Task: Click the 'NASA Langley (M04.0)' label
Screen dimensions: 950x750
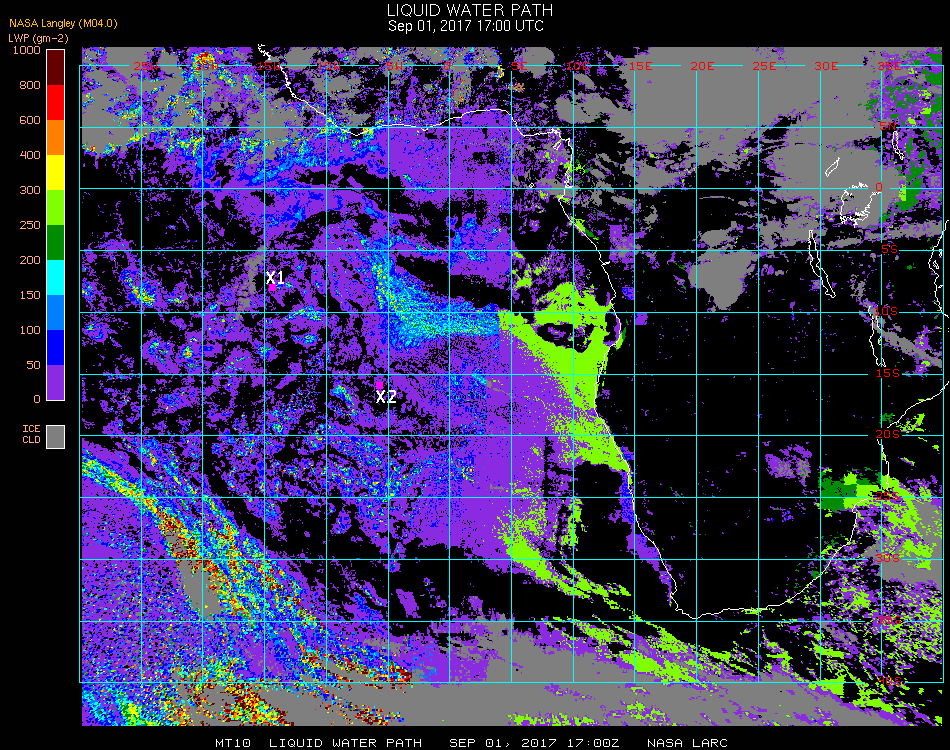Action: click(63, 24)
